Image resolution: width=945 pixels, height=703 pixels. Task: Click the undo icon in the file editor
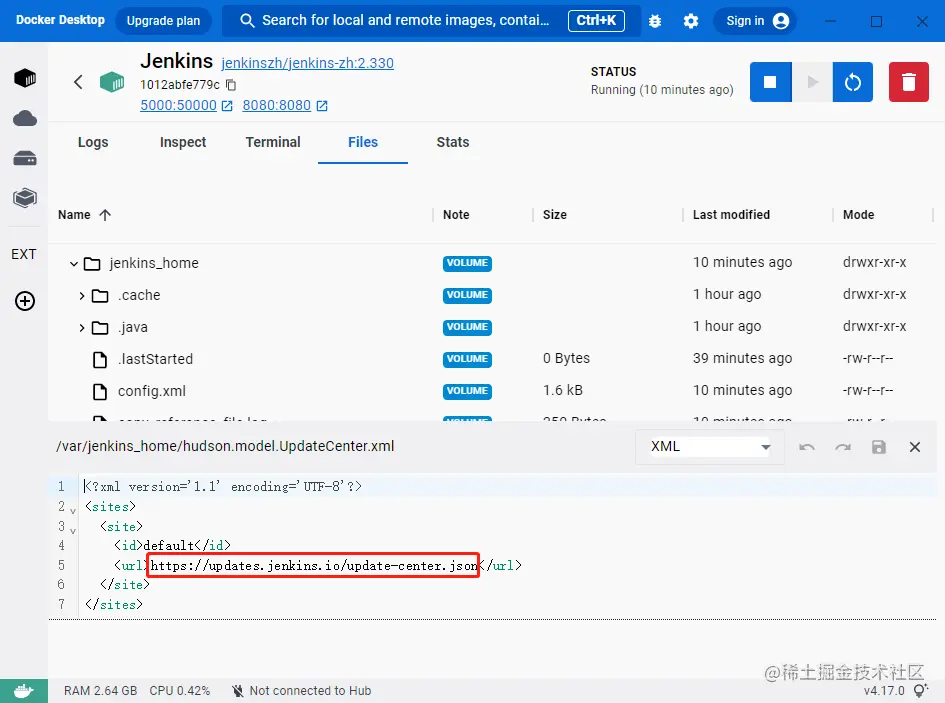[x=806, y=447]
